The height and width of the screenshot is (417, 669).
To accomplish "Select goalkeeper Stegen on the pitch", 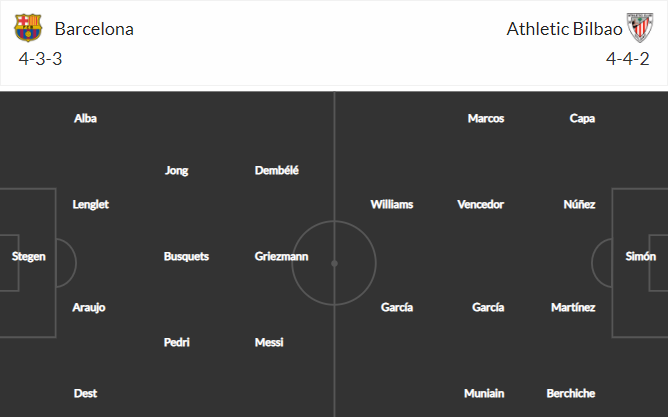I will [x=29, y=257].
